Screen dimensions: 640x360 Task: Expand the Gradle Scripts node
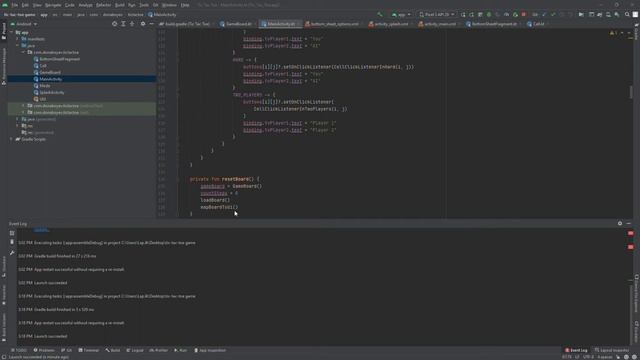pyautogui.click(x=11, y=139)
